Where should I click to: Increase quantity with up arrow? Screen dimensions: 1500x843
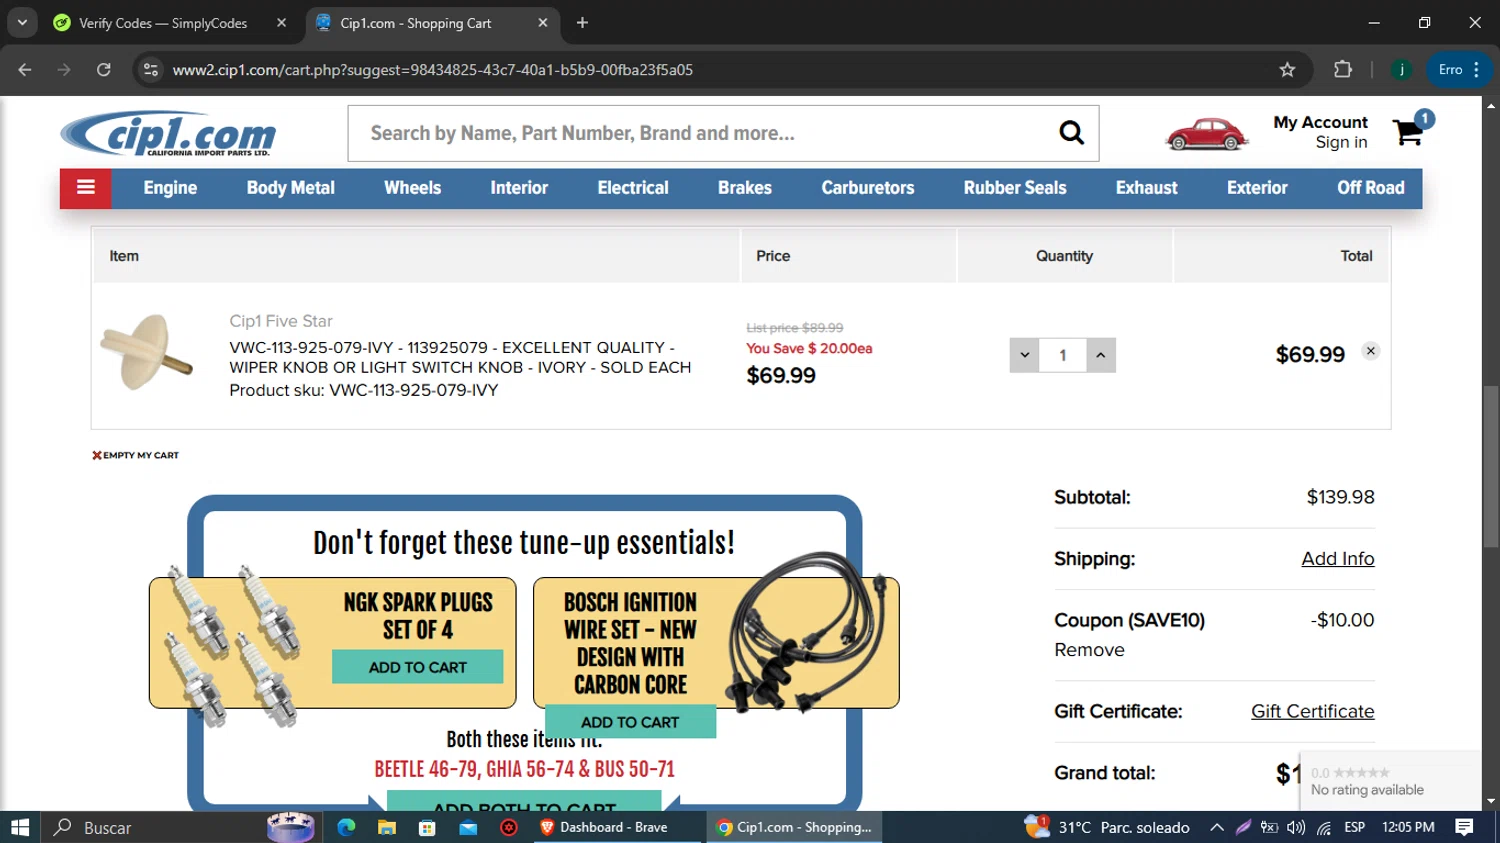(x=1100, y=355)
